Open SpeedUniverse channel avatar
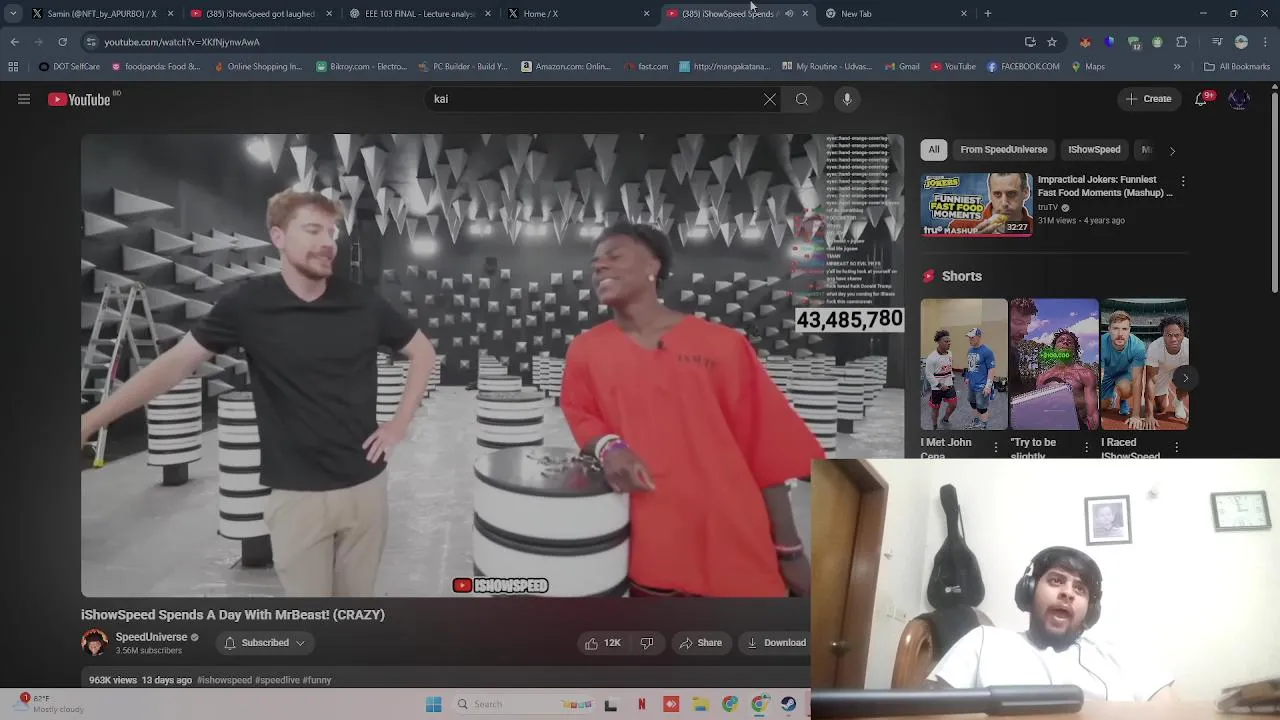 click(x=95, y=643)
